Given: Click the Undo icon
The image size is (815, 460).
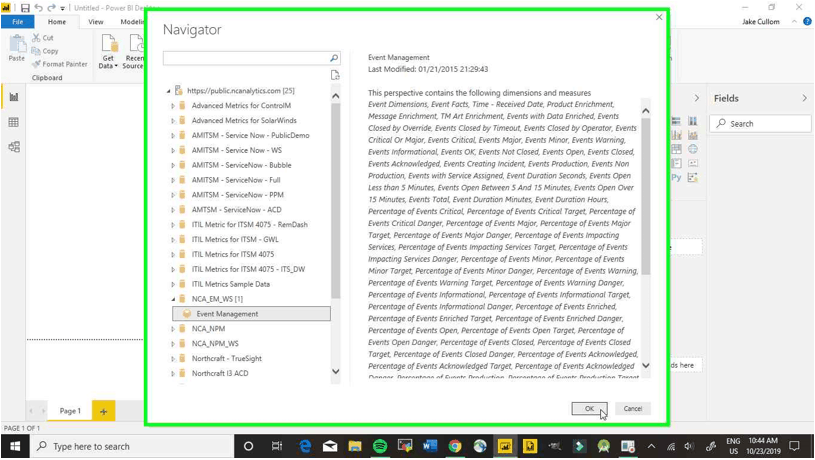Looking at the screenshot, I should point(38,8).
